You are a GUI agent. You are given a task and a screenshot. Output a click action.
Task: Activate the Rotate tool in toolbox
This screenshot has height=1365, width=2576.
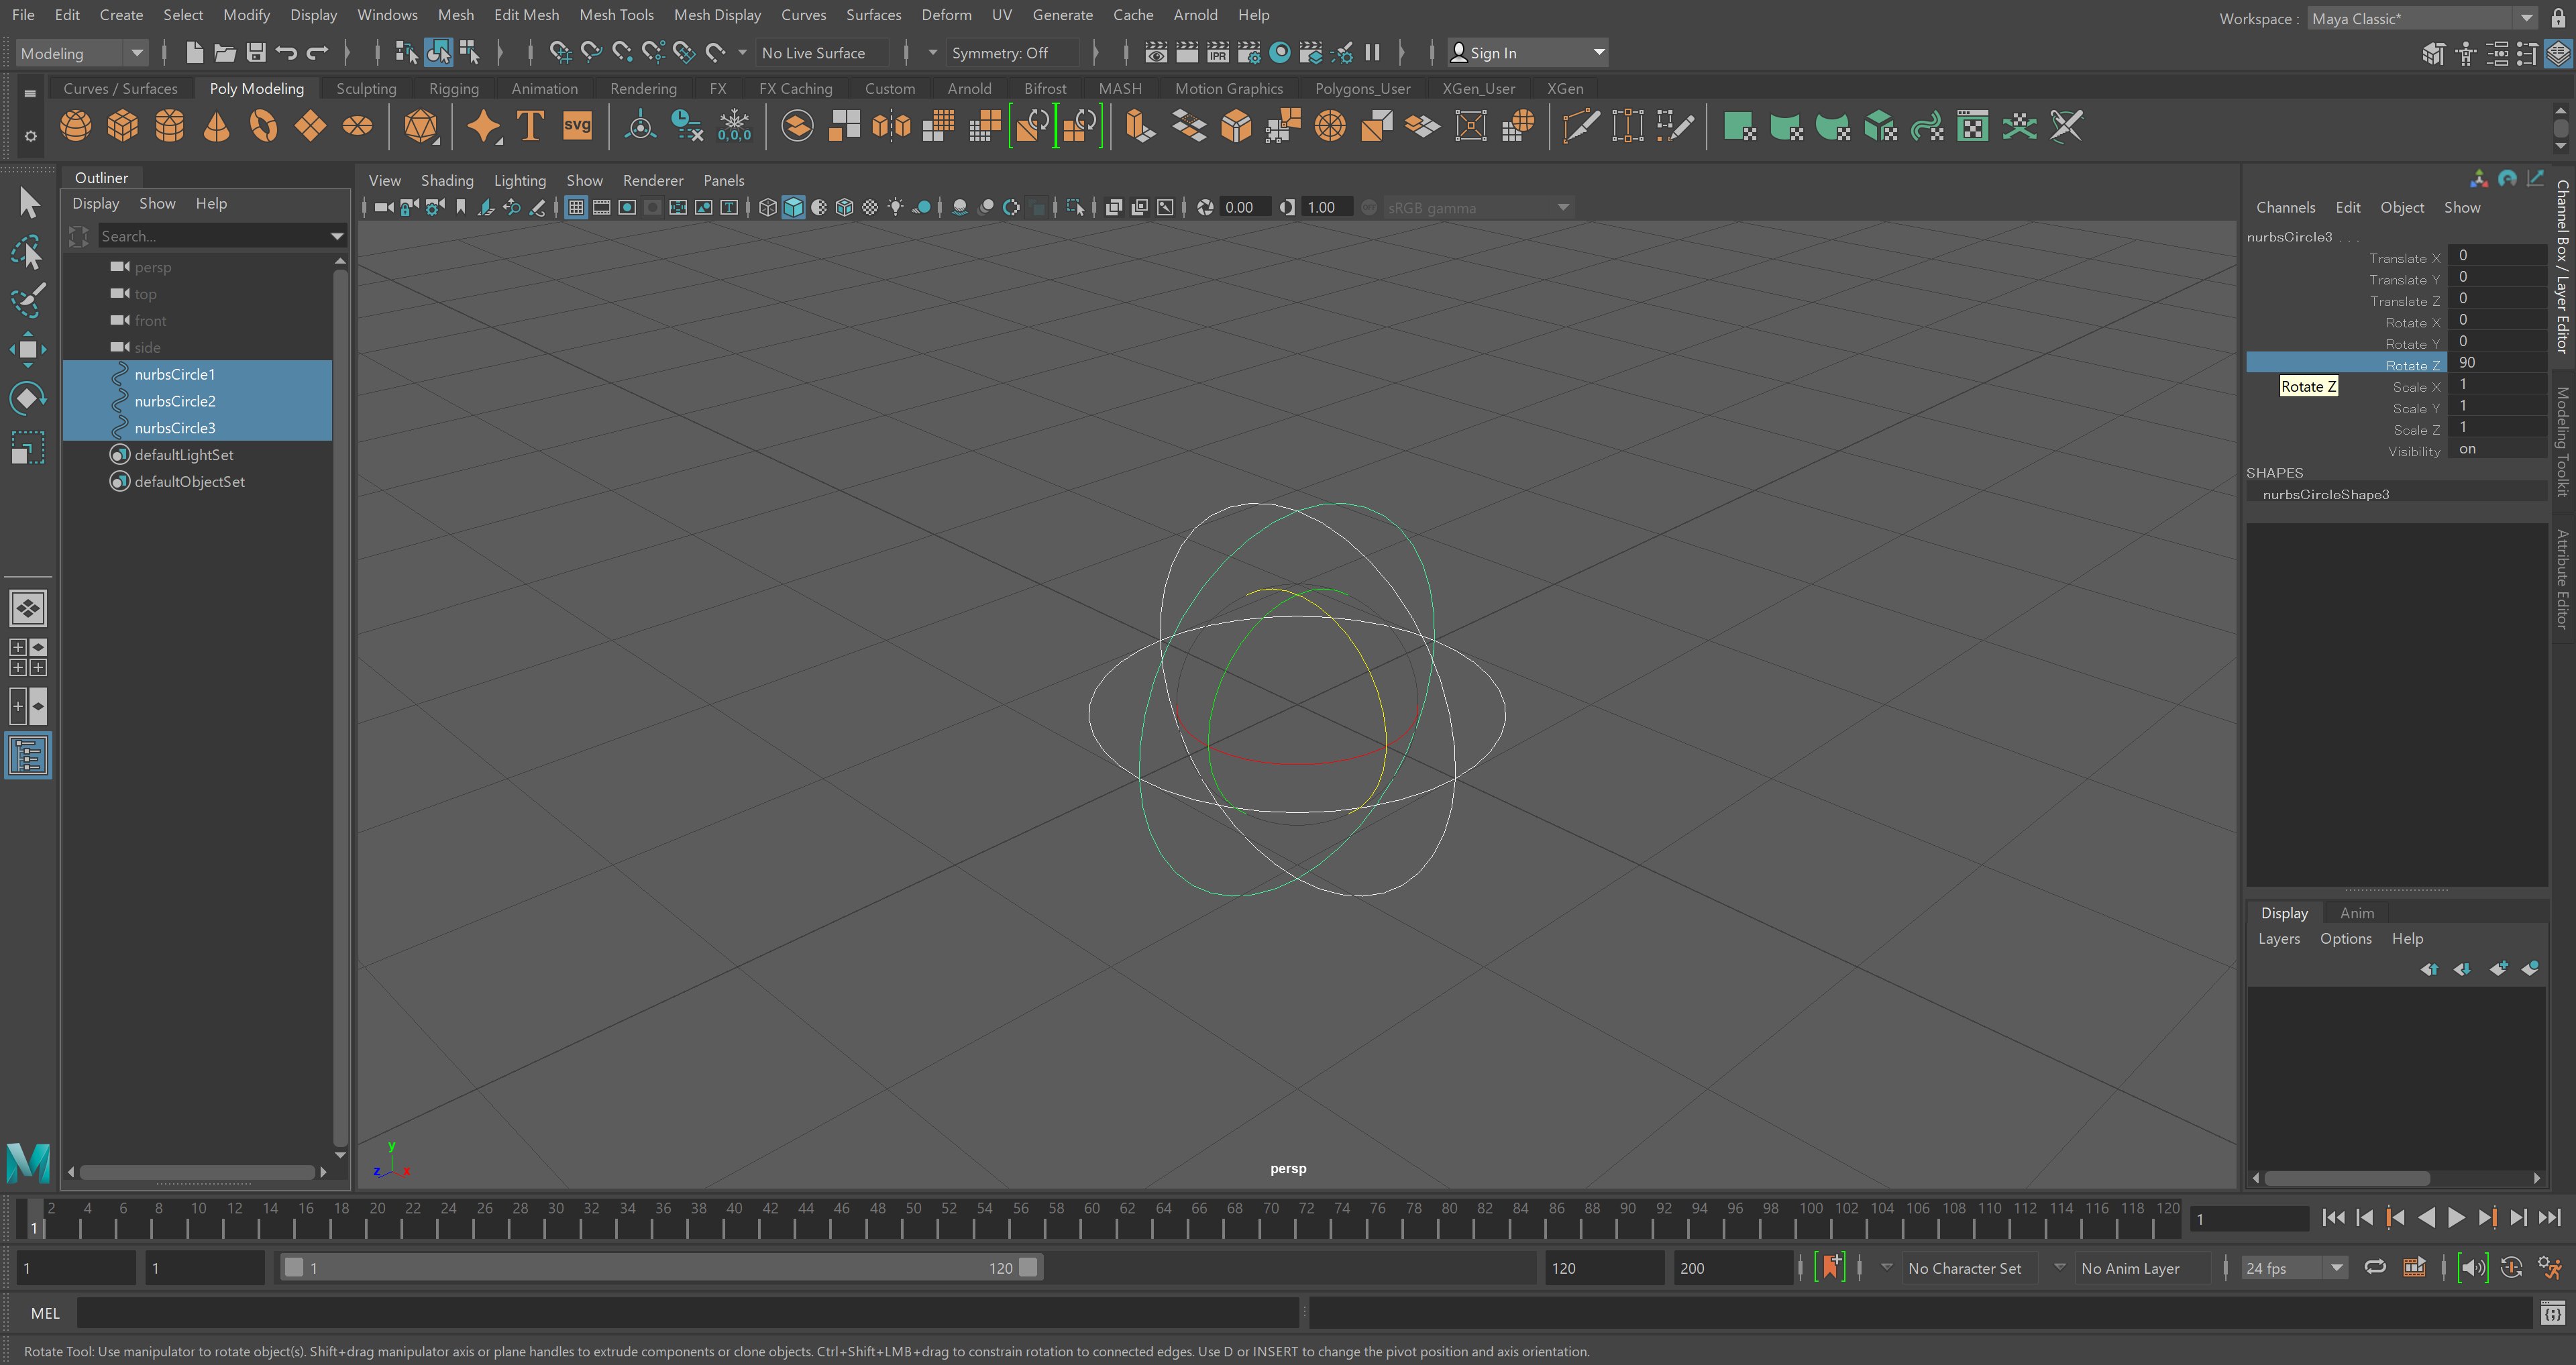pyautogui.click(x=27, y=398)
